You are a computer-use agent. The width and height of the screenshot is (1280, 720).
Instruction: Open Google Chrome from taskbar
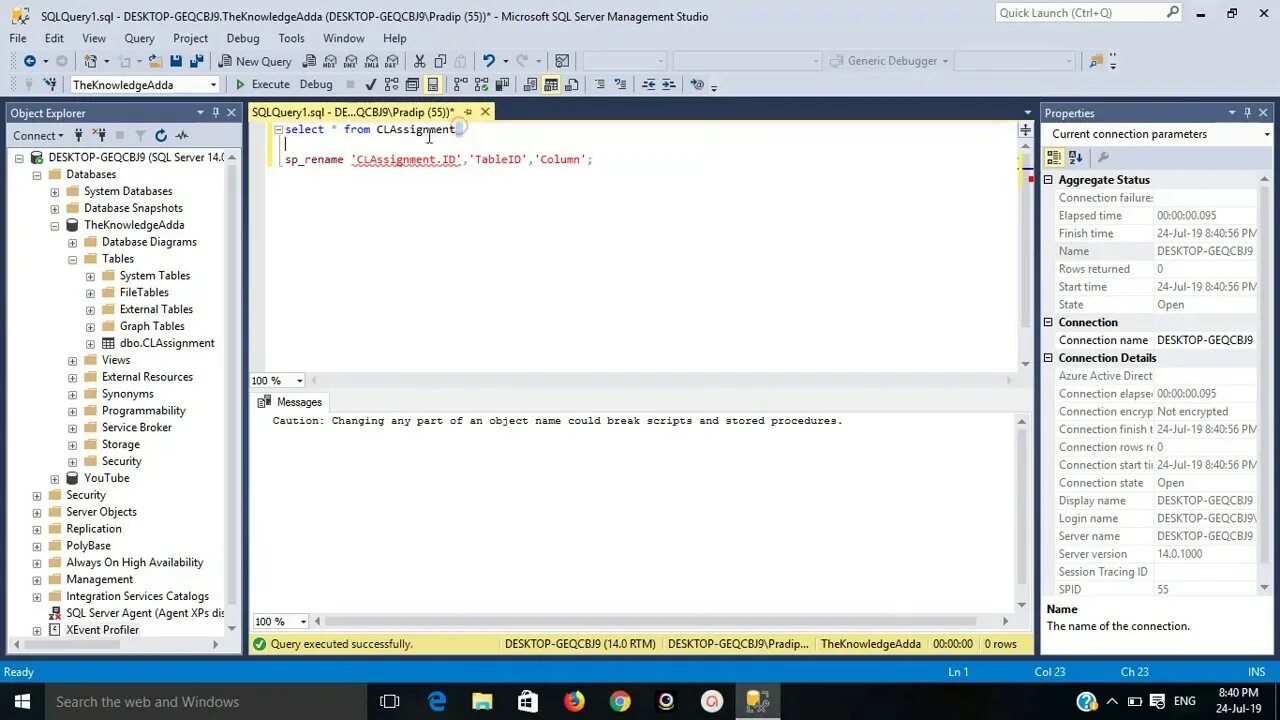[620, 702]
